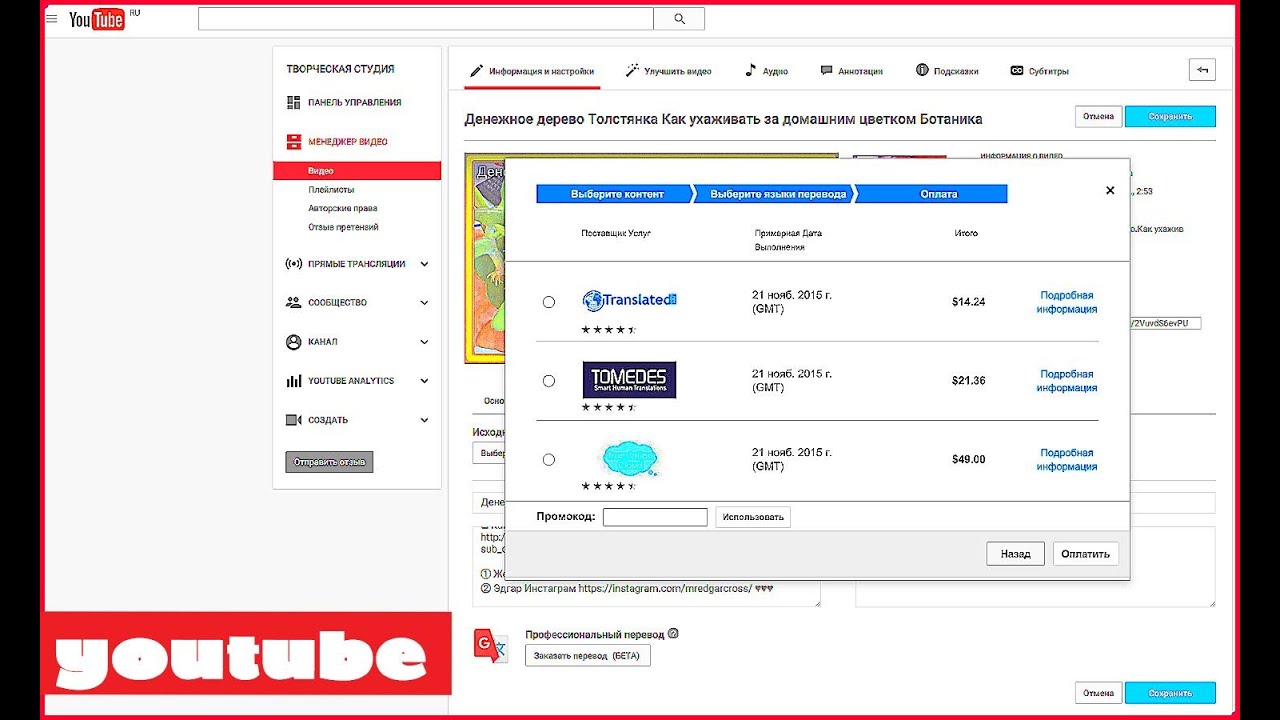The width and height of the screenshot is (1280, 720).
Task: Click the top Сохранить button
Action: 1170,116
